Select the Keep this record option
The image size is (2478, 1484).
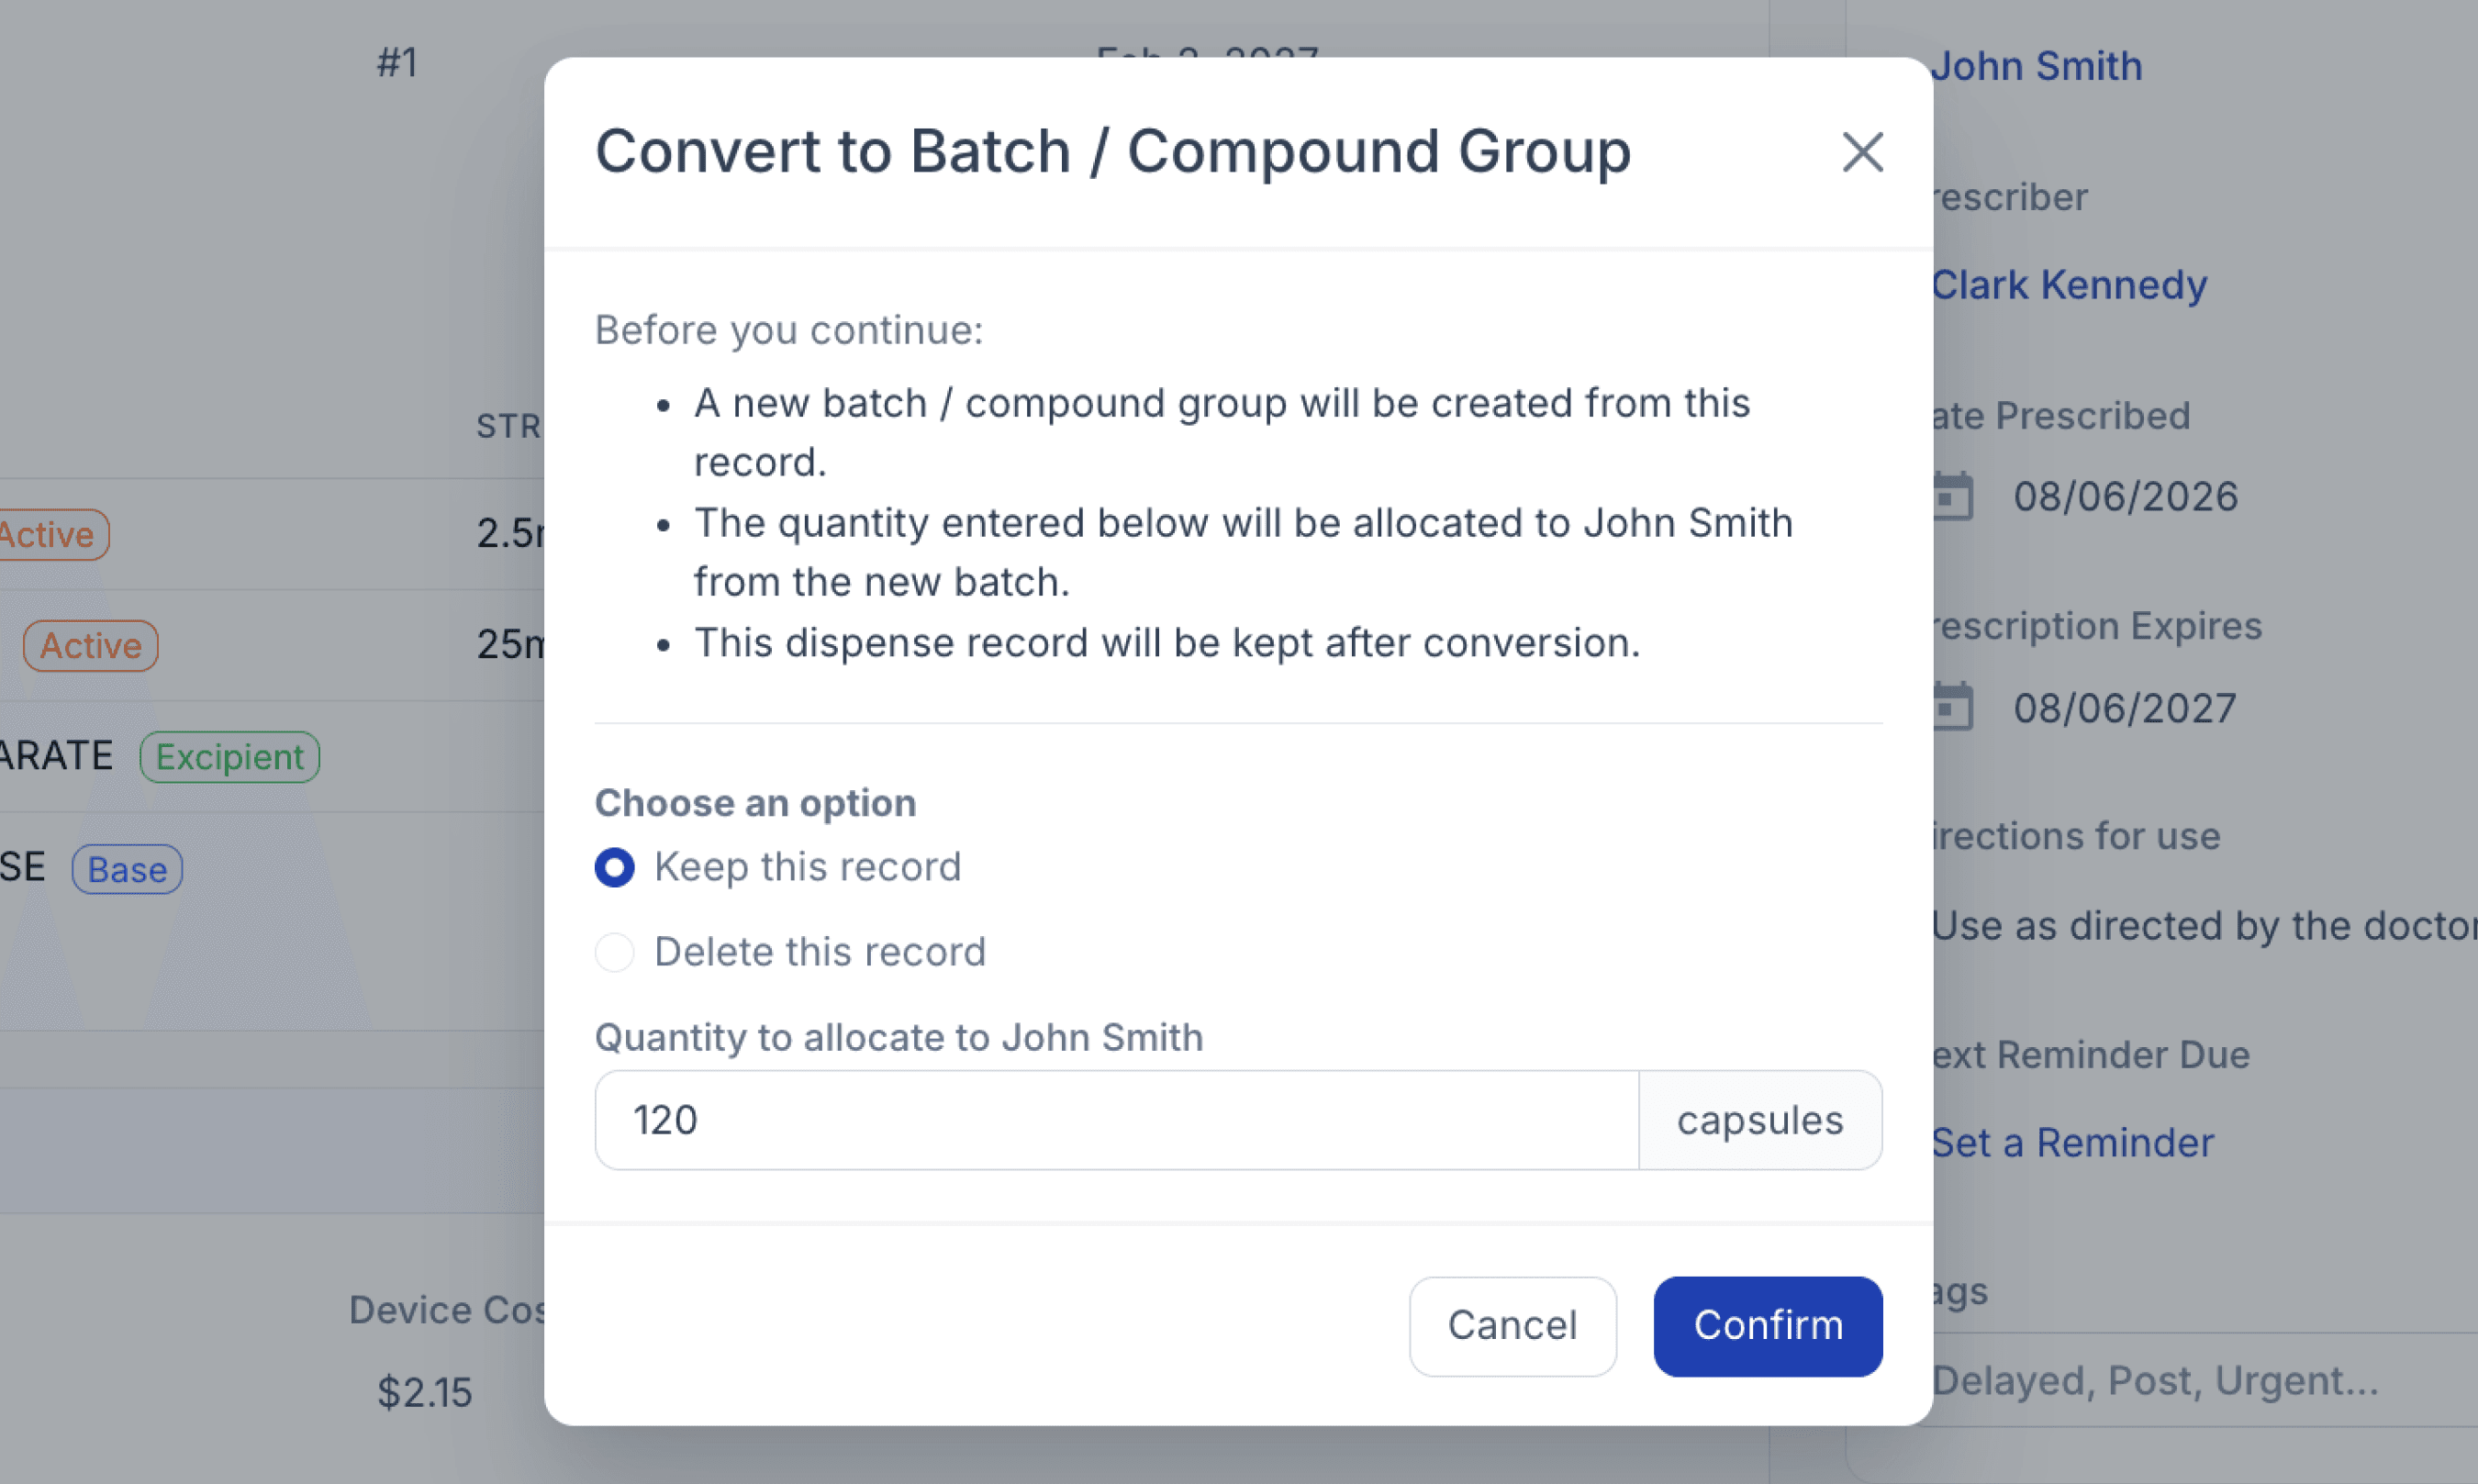click(x=614, y=867)
